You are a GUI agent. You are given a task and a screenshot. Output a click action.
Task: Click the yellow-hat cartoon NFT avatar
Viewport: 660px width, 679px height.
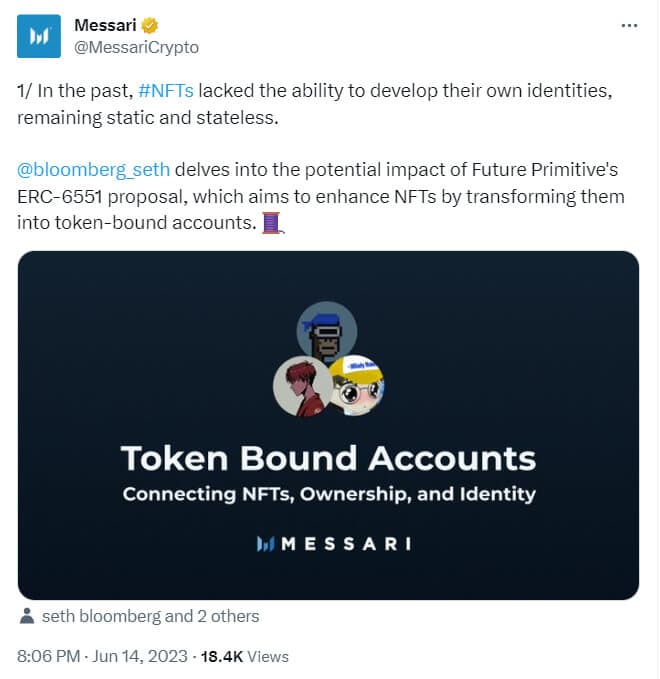click(x=356, y=385)
